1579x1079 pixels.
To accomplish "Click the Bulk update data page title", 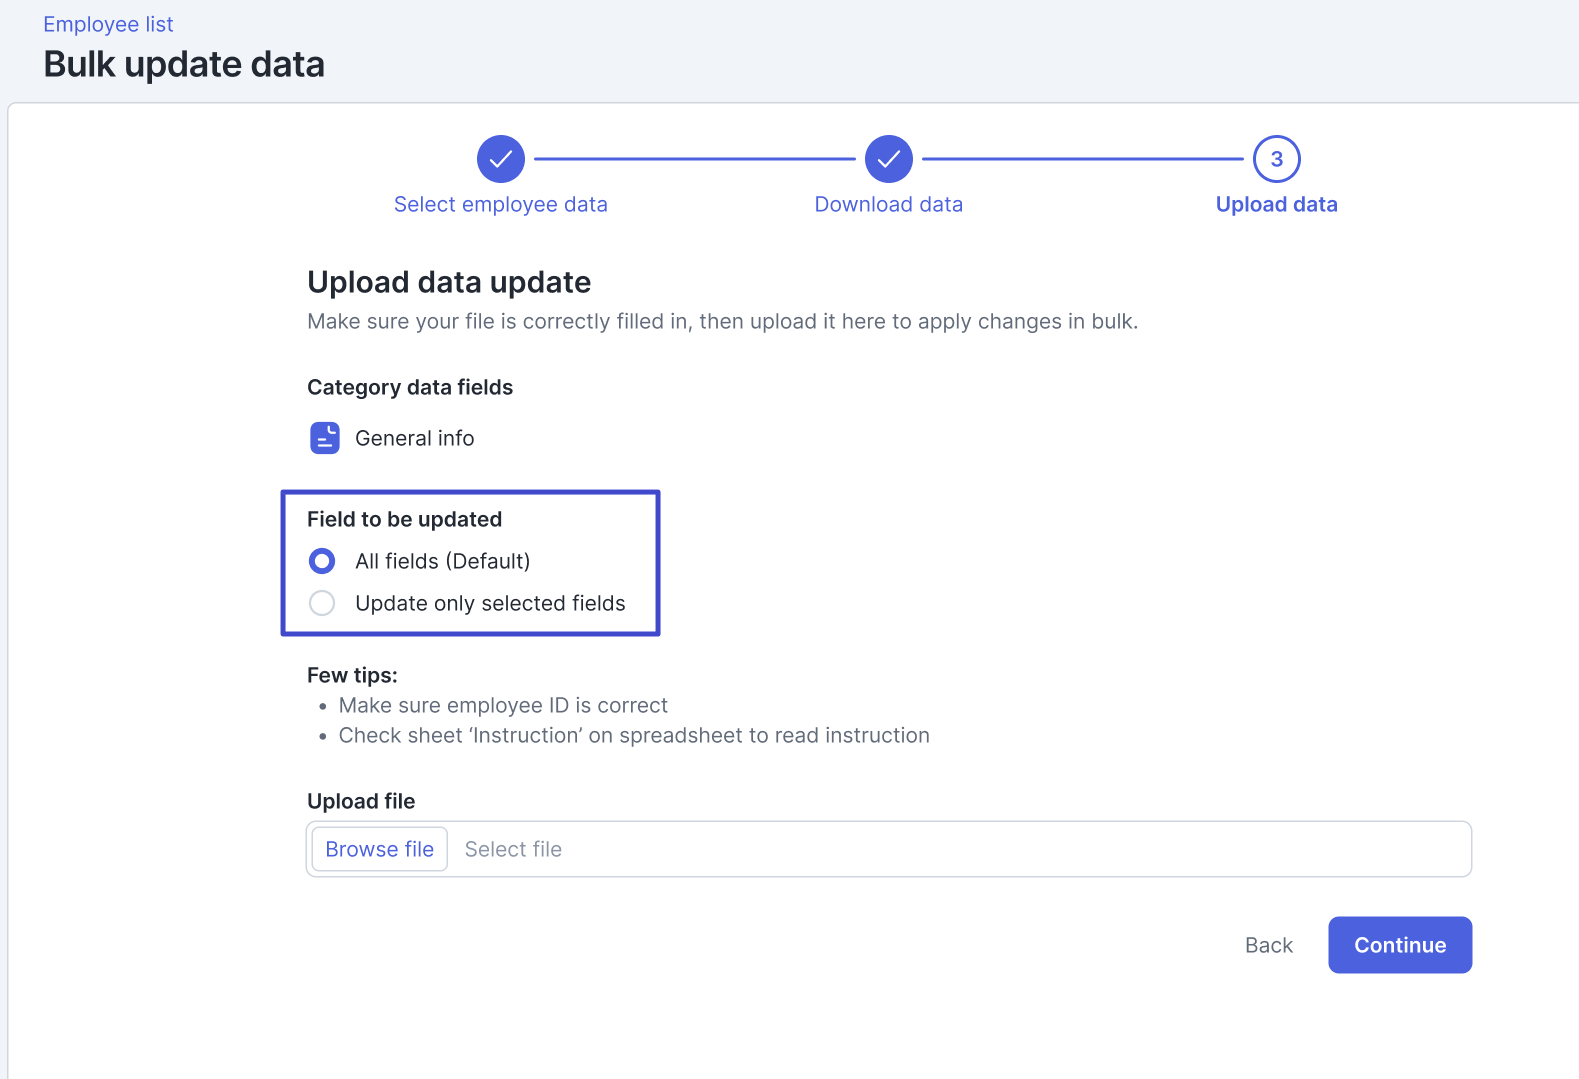I will [x=184, y=64].
